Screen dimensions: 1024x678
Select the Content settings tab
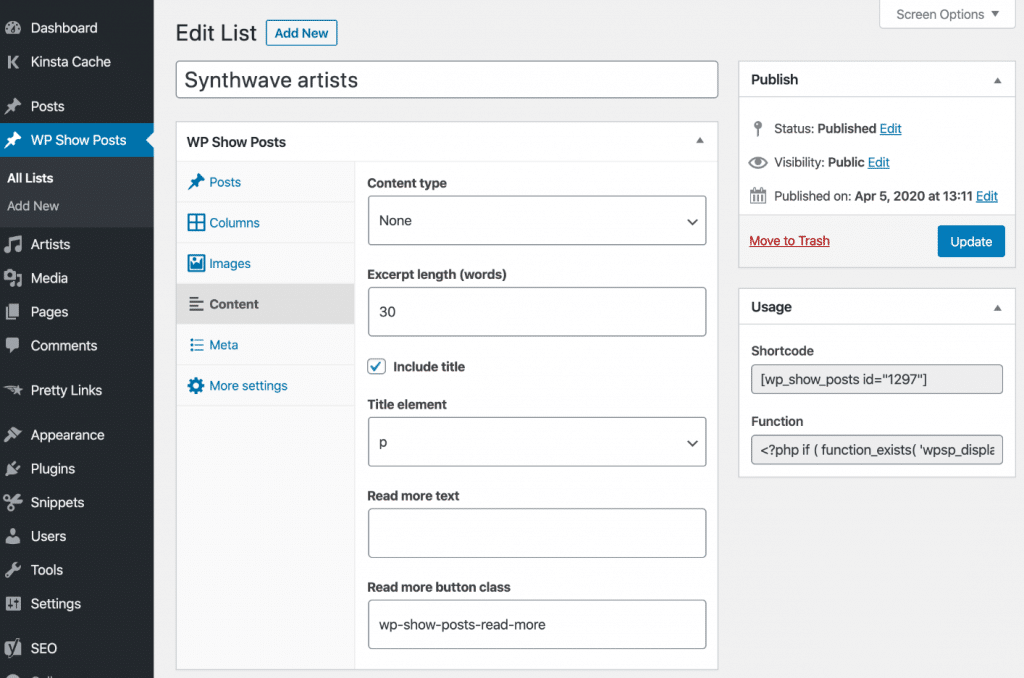coord(265,304)
